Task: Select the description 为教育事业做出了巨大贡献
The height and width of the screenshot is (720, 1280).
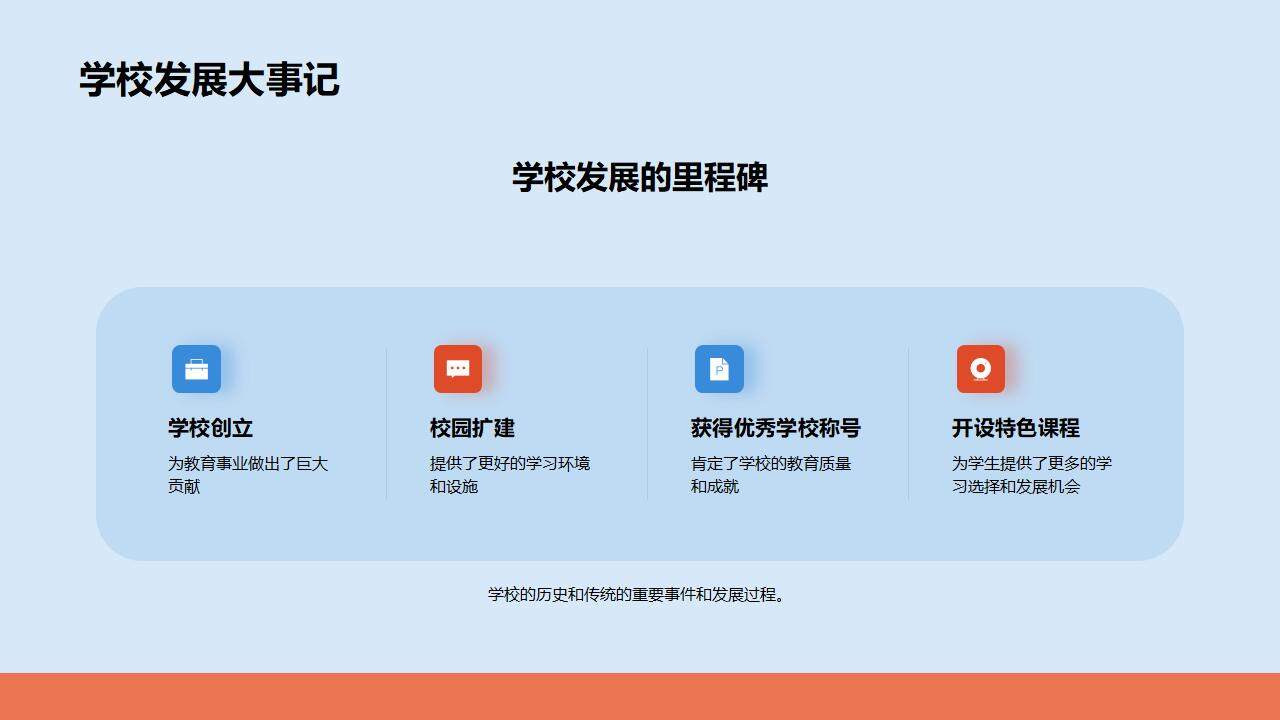Action: point(248,475)
